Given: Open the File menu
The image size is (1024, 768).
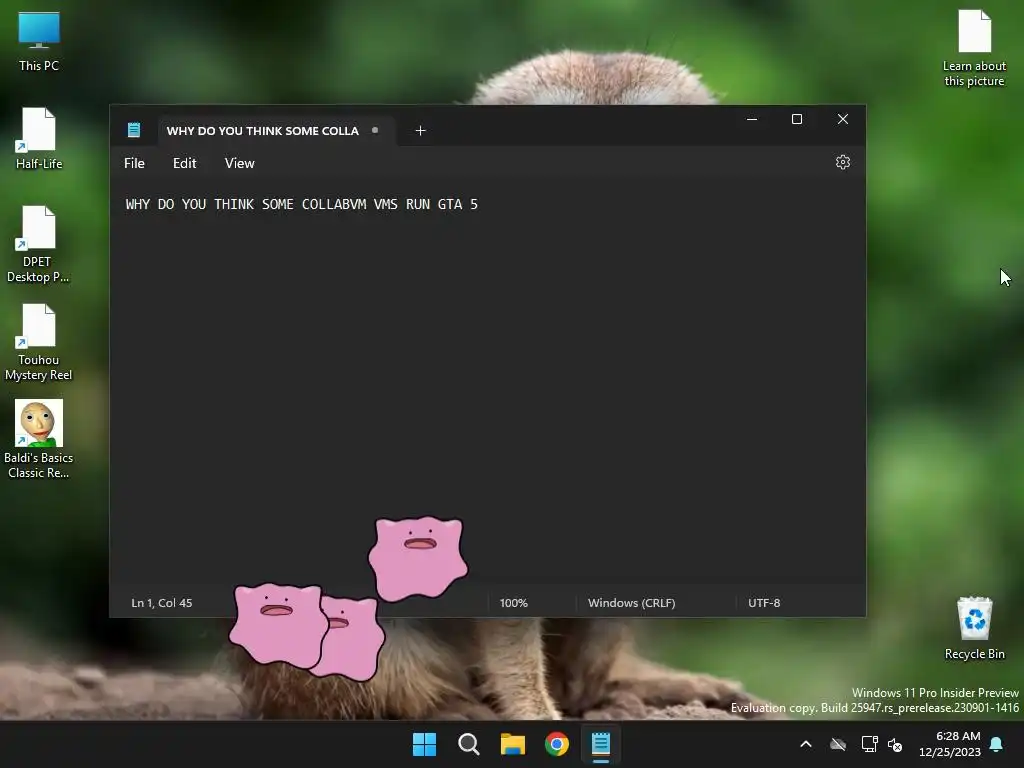Looking at the screenshot, I should point(135,163).
